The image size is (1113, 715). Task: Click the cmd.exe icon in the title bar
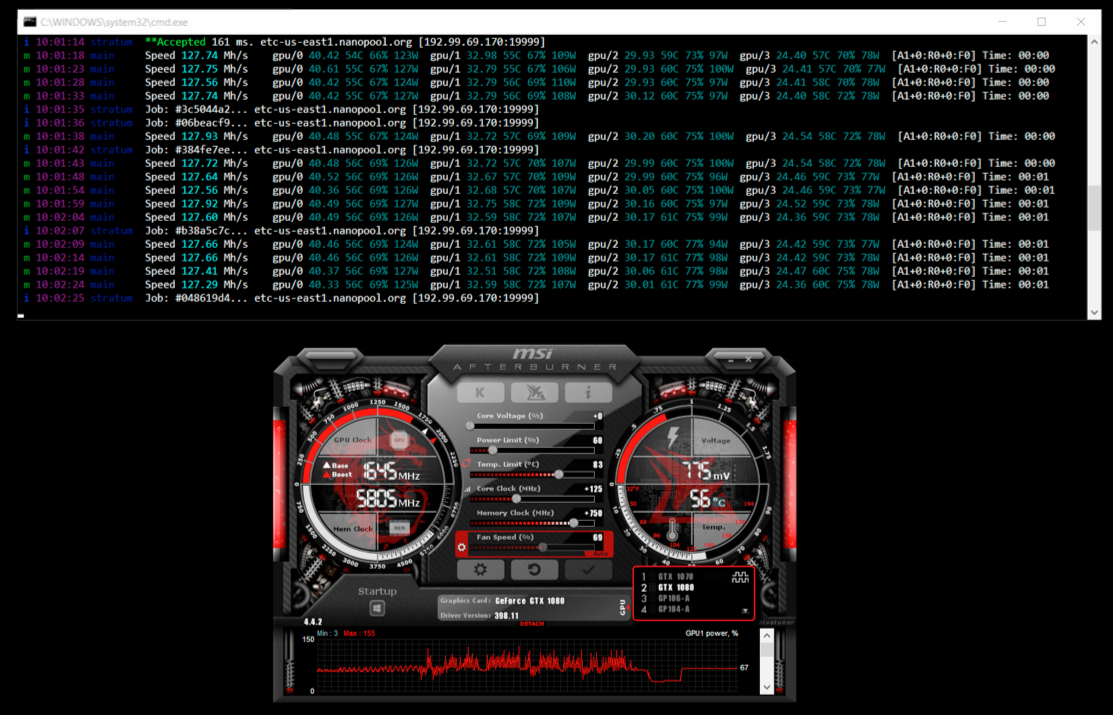[x=30, y=22]
